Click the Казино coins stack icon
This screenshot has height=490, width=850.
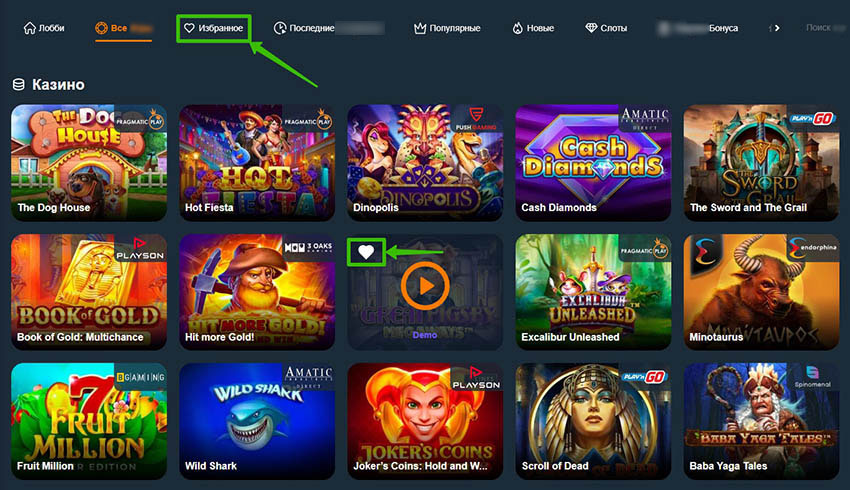[x=18, y=85]
